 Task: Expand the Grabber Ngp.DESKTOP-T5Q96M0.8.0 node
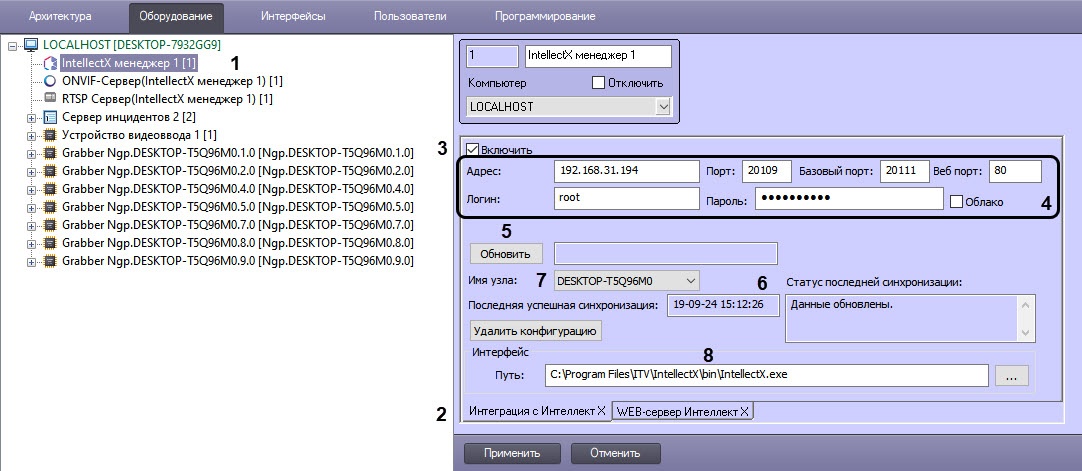click(x=31, y=243)
